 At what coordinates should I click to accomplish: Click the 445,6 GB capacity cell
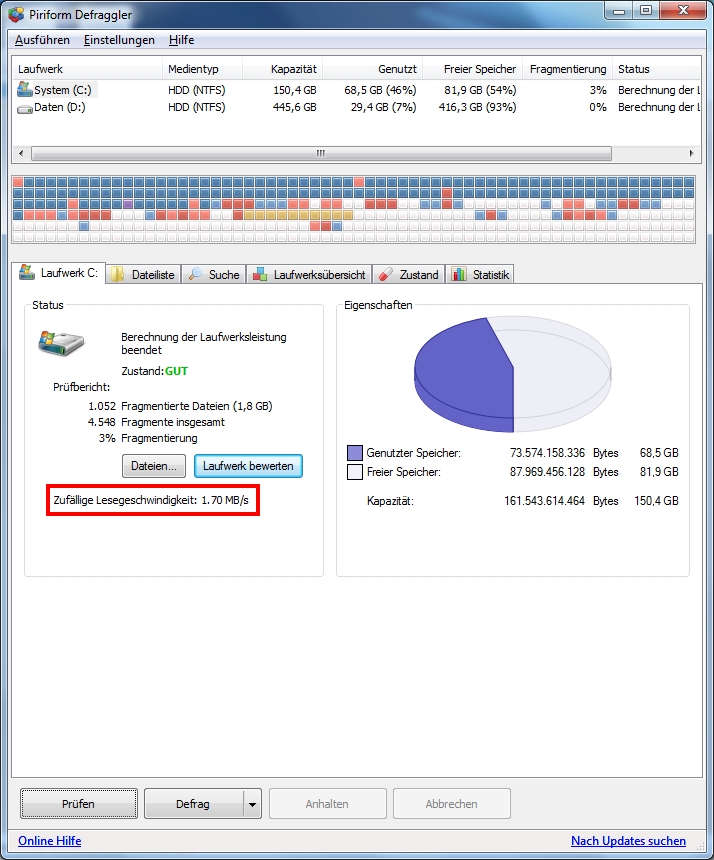click(295, 107)
